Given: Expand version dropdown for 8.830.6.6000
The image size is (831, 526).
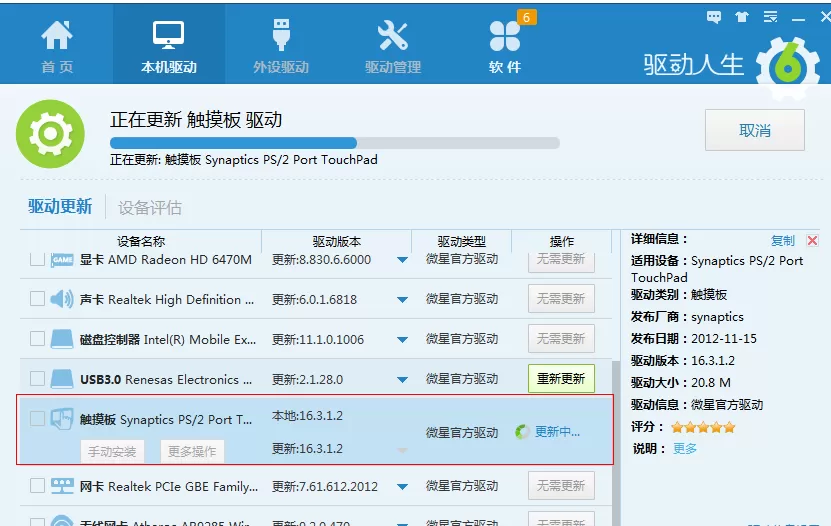Looking at the screenshot, I should point(402,260).
